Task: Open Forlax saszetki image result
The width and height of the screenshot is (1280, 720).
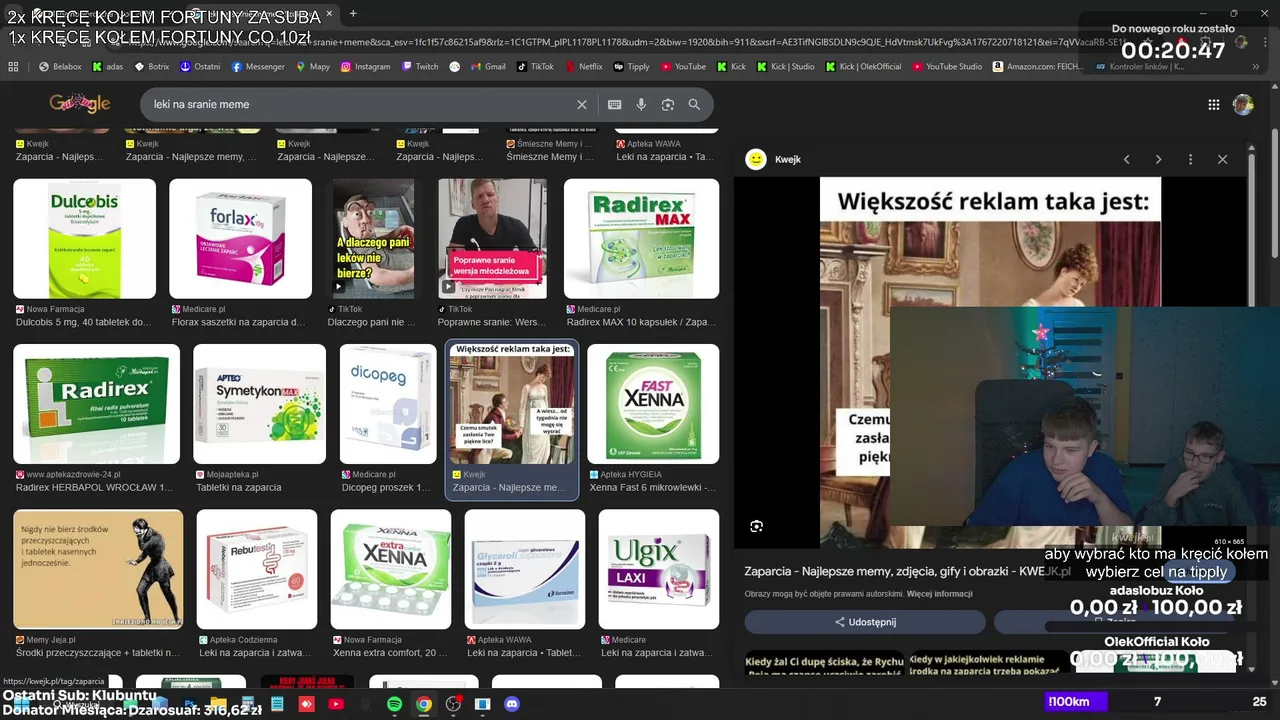Action: (x=240, y=238)
